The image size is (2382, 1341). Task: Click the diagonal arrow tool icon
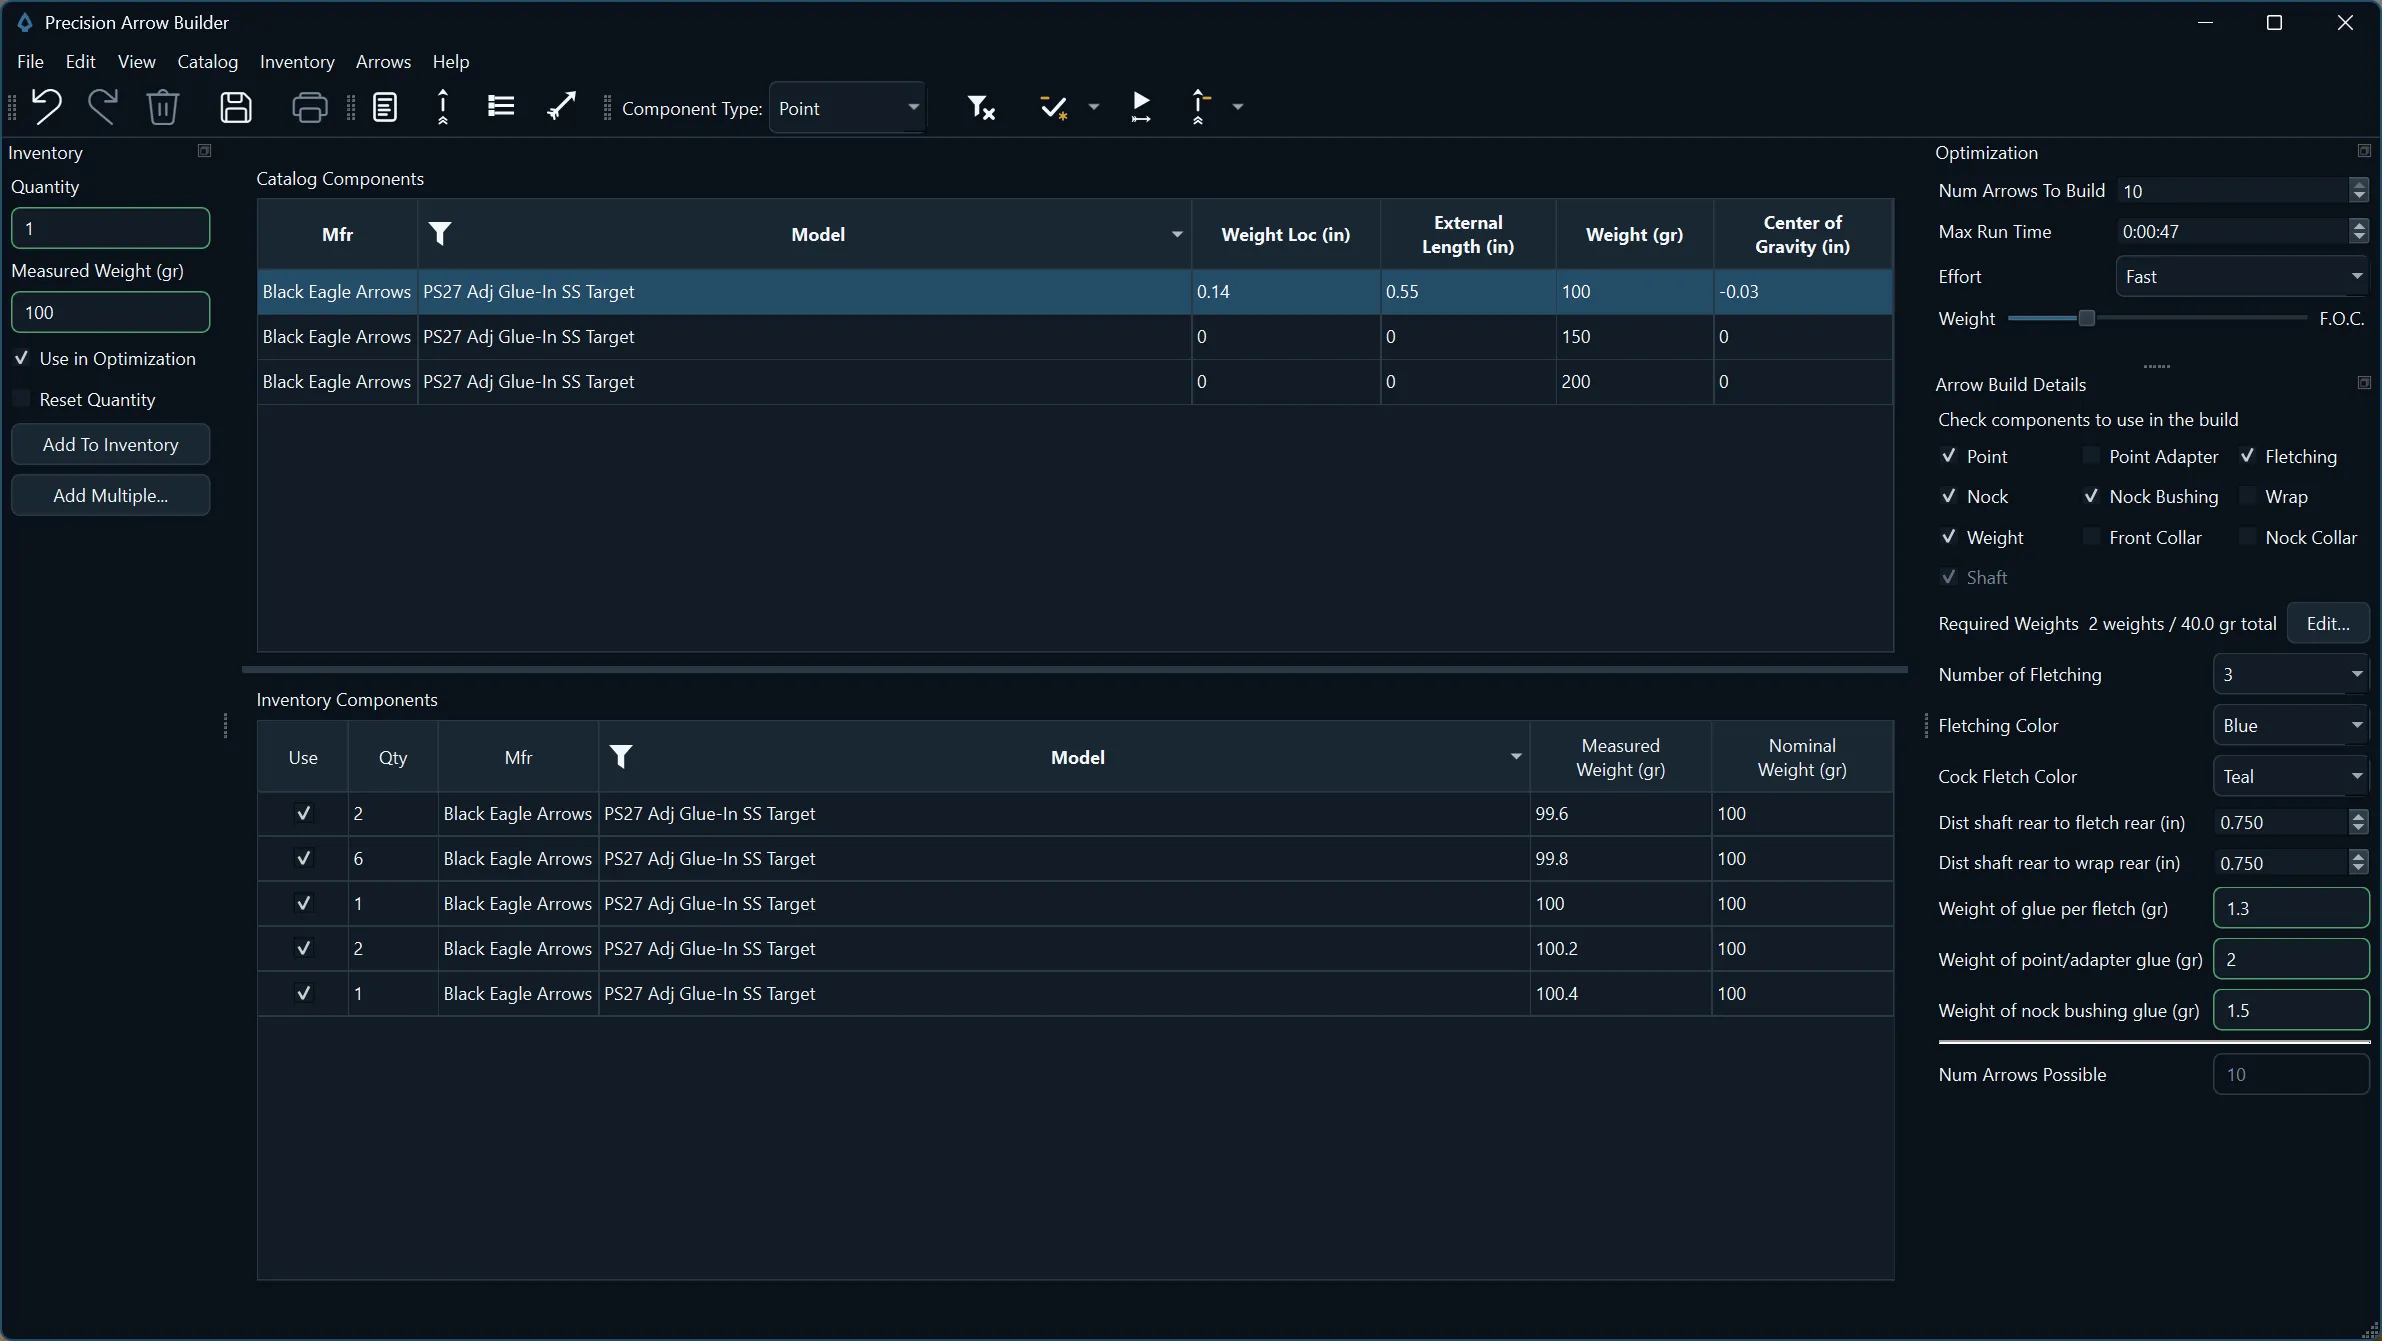pyautogui.click(x=562, y=105)
